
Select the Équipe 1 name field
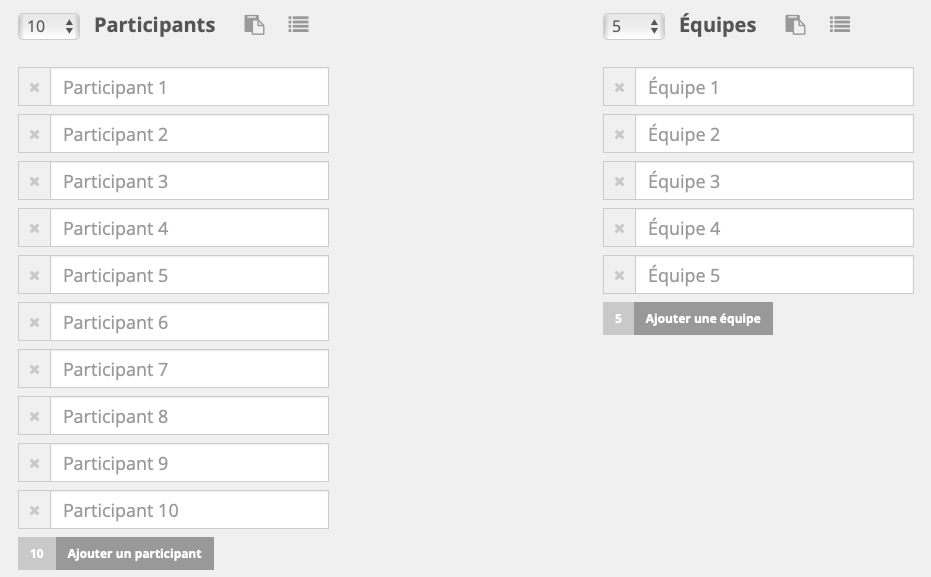(774, 87)
